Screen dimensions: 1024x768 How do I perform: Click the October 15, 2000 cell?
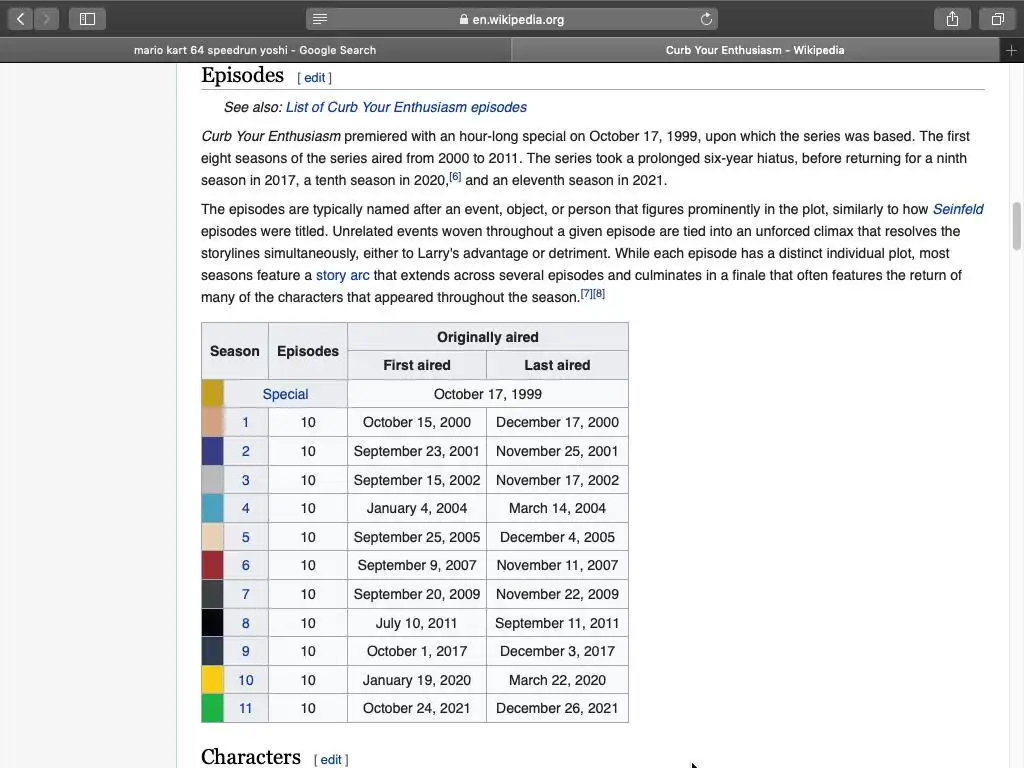(x=417, y=423)
